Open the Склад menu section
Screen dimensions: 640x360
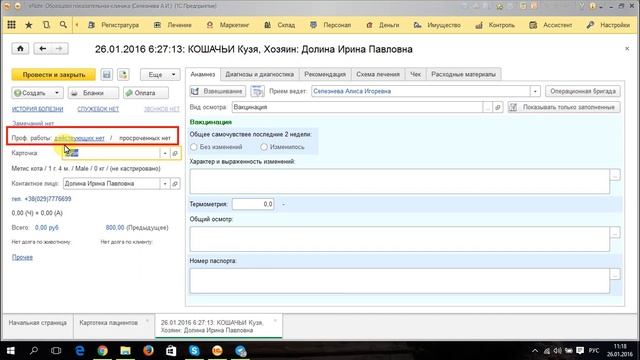click(x=280, y=25)
